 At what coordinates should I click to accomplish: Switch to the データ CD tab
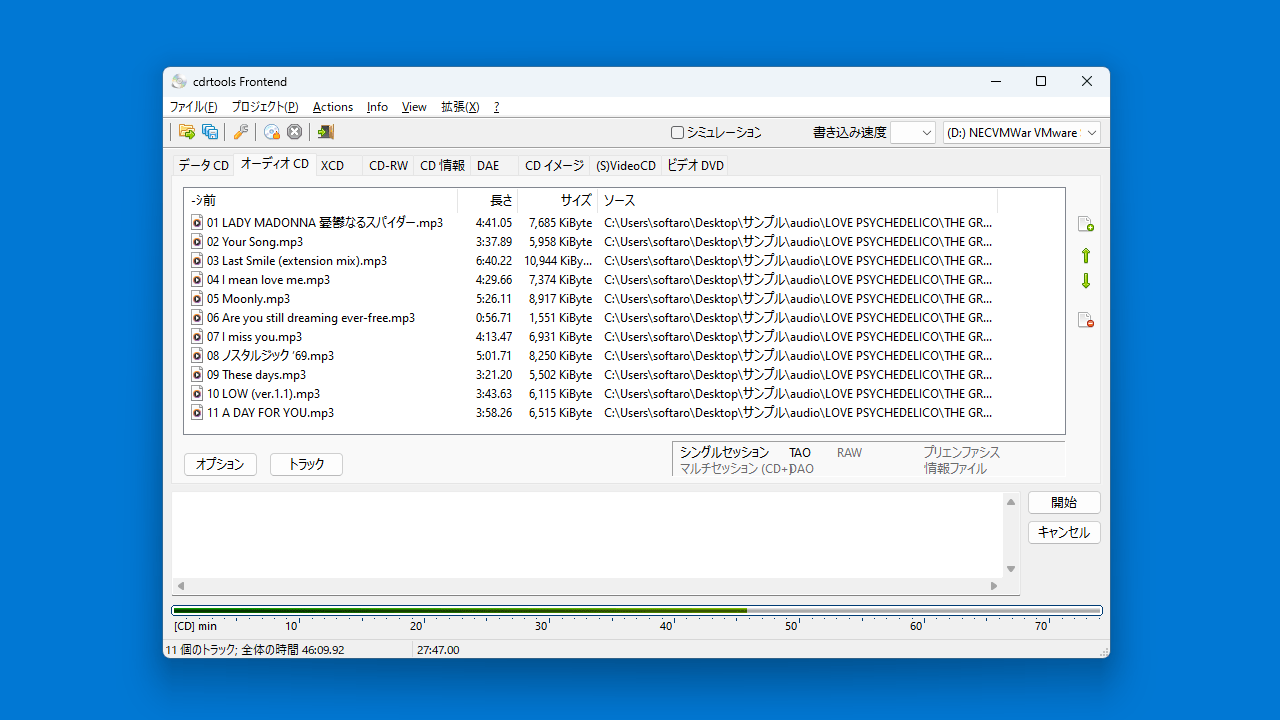(x=204, y=166)
